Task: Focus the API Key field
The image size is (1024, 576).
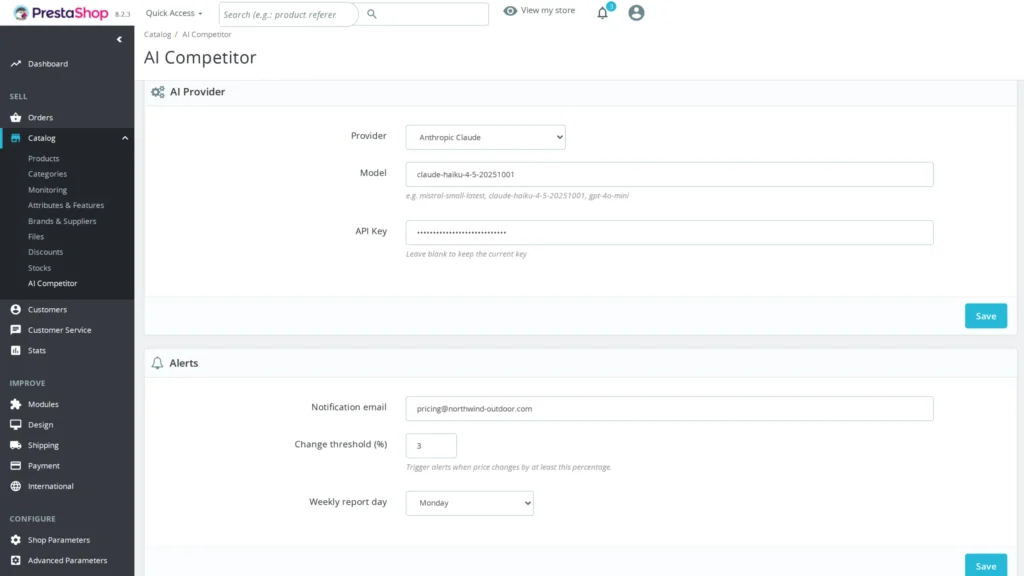Action: (669, 232)
